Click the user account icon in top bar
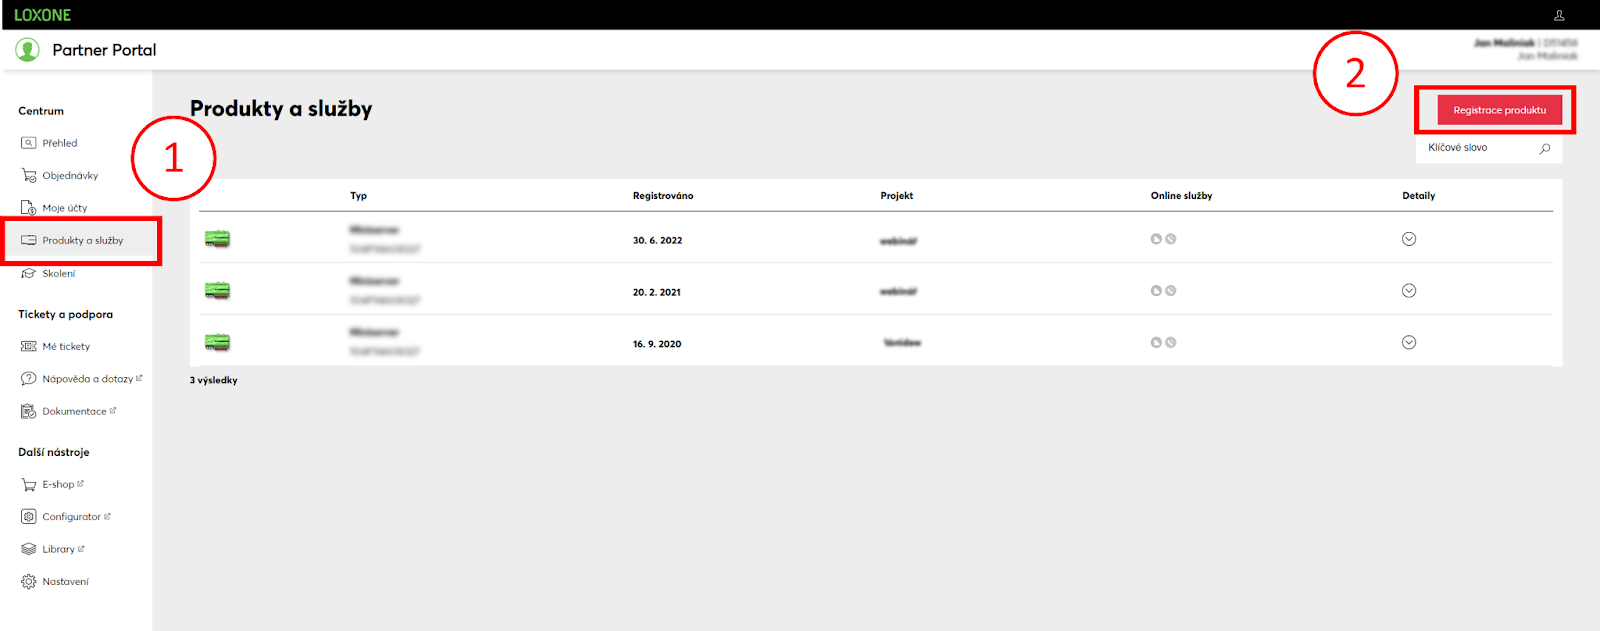 1558,15
